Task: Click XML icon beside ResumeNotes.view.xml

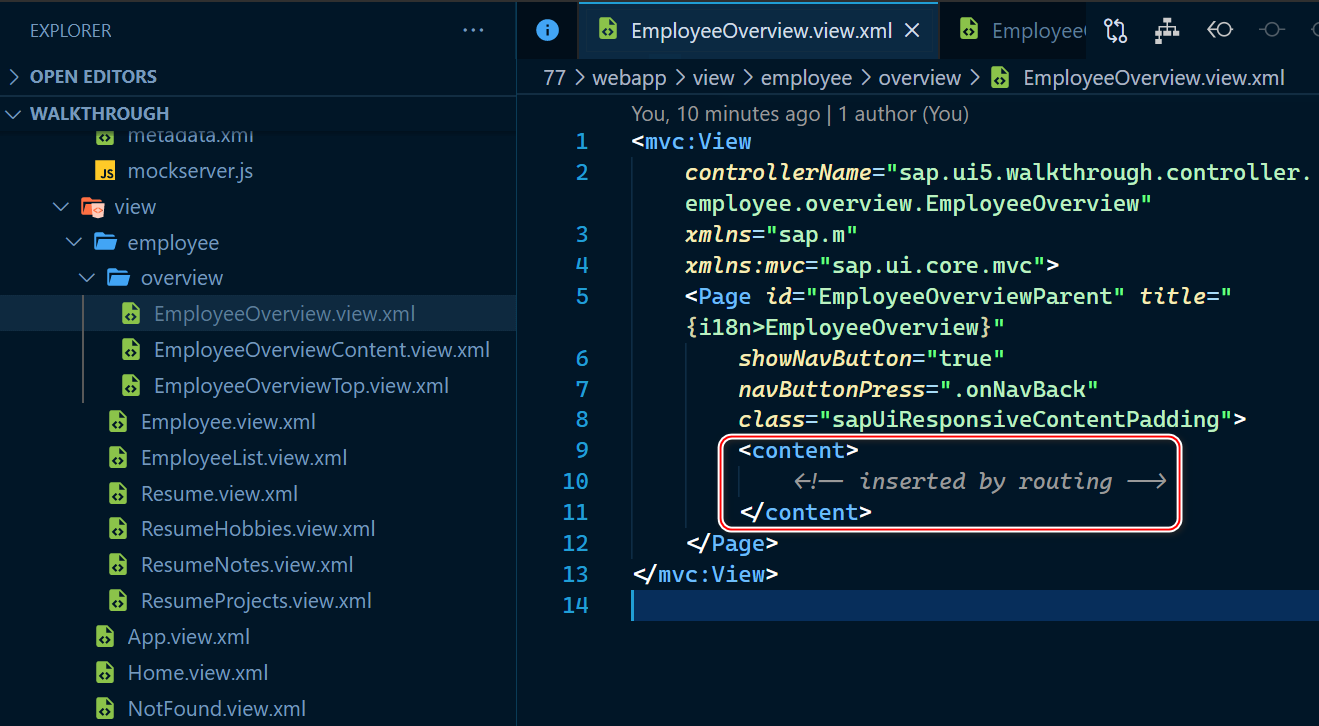Action: click(x=118, y=565)
